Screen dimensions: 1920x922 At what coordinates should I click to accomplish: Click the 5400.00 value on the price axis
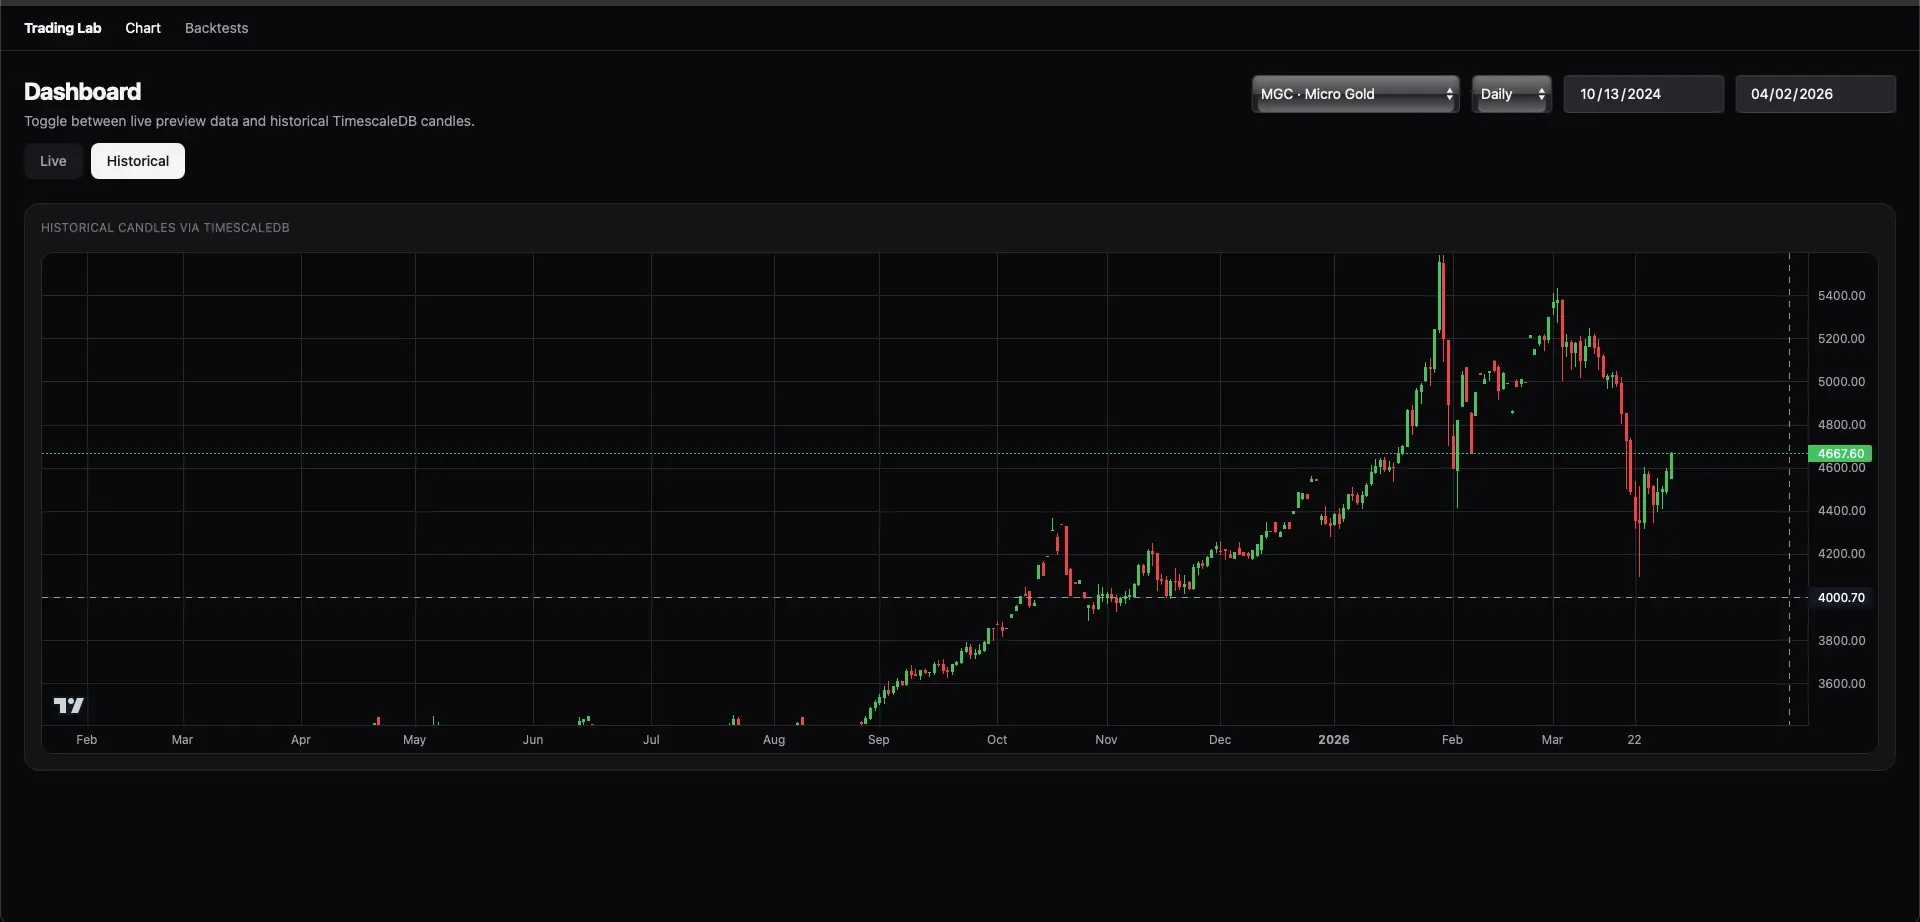(x=1840, y=294)
